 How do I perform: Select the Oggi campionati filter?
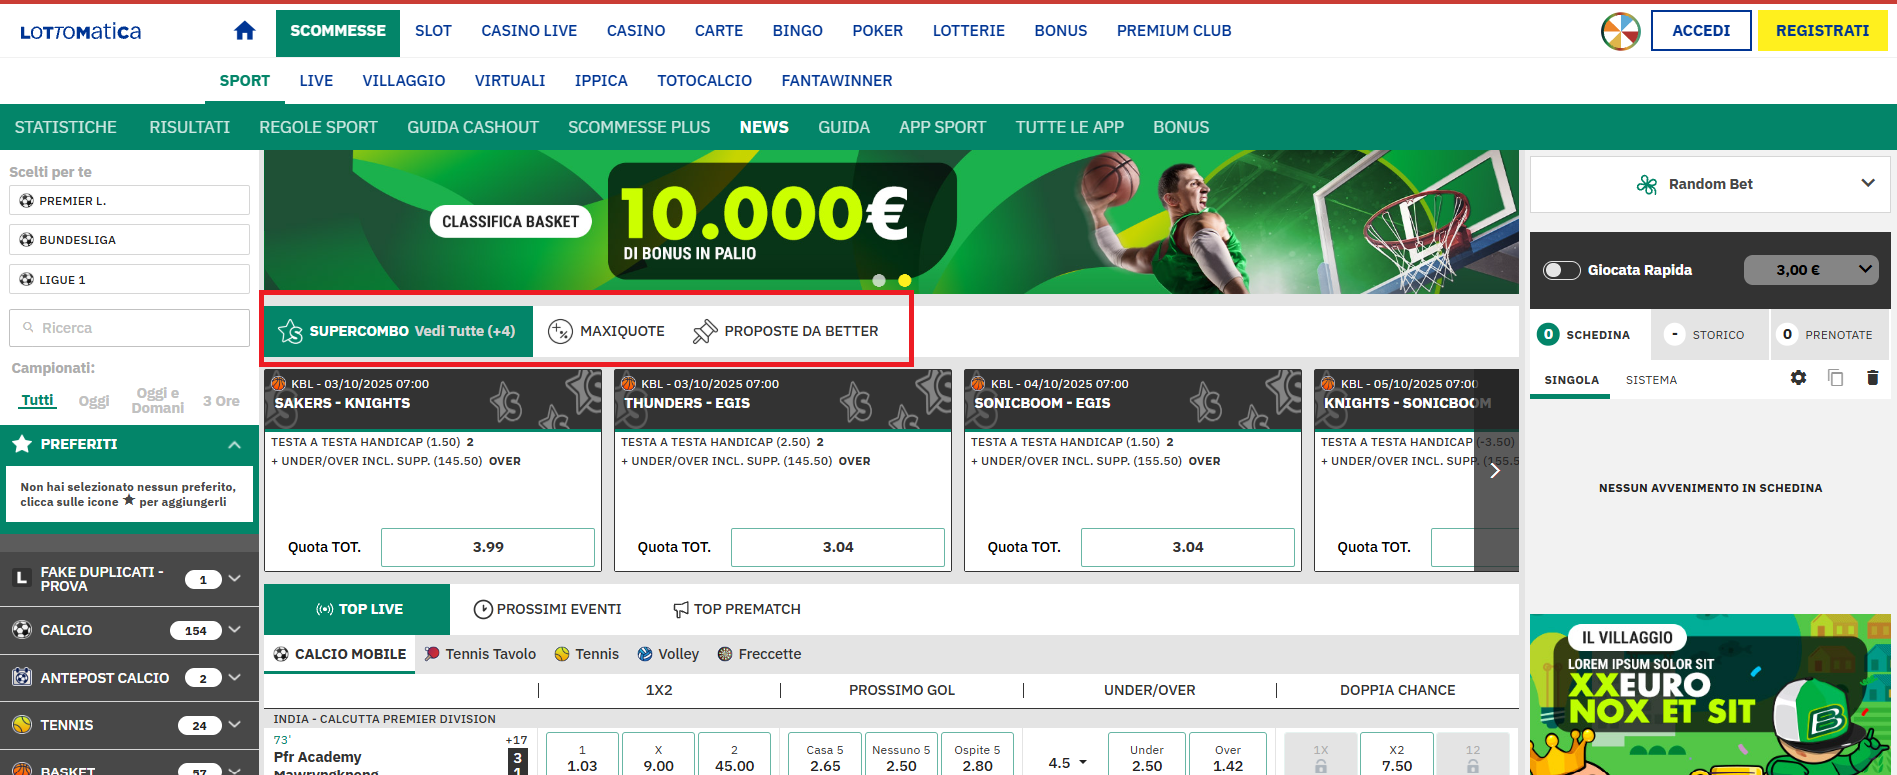(94, 401)
